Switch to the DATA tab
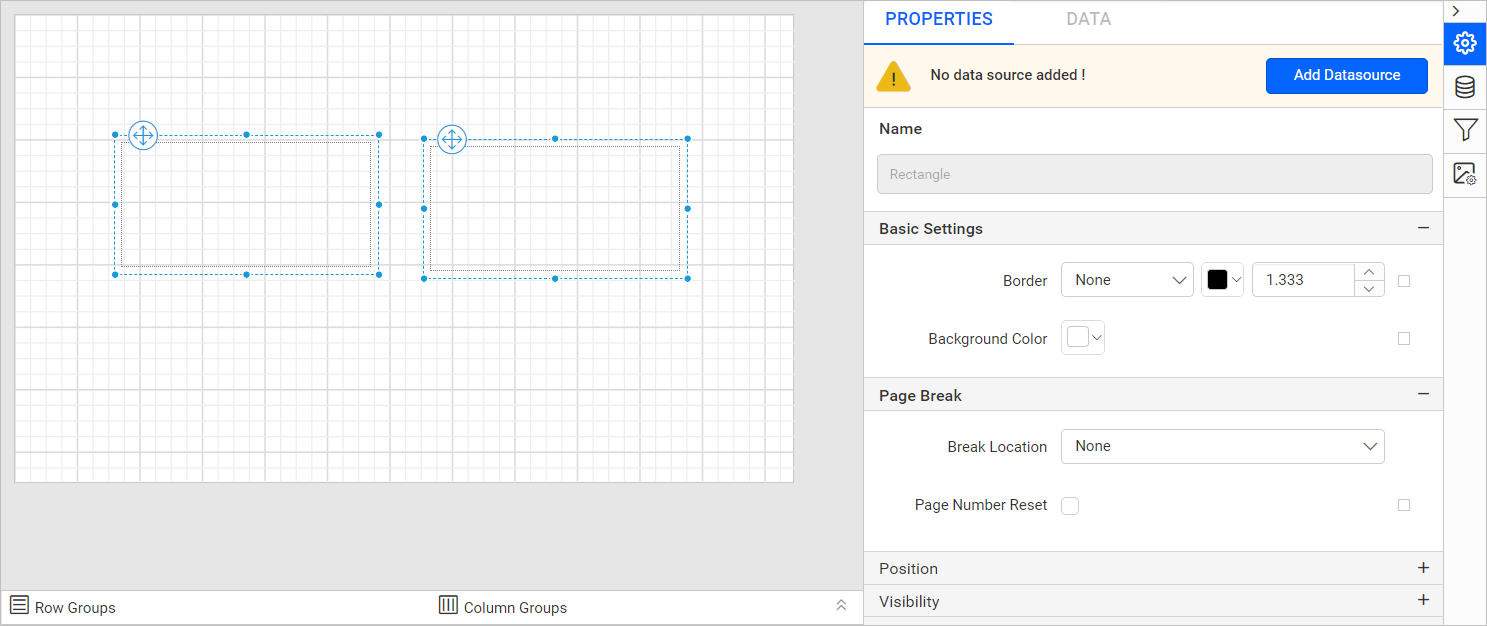The image size is (1487, 626). pos(1088,19)
